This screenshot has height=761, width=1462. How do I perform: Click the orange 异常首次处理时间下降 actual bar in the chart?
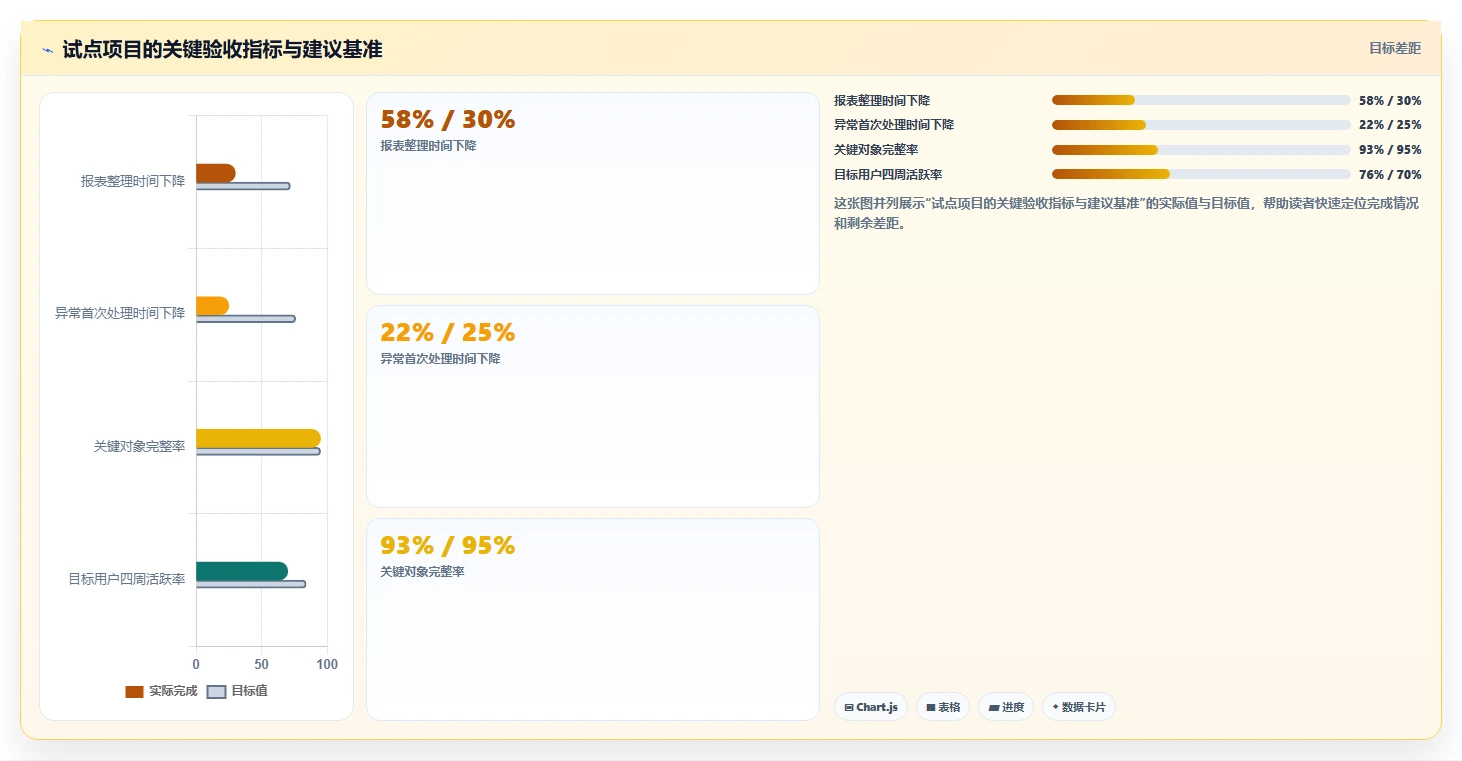point(212,306)
